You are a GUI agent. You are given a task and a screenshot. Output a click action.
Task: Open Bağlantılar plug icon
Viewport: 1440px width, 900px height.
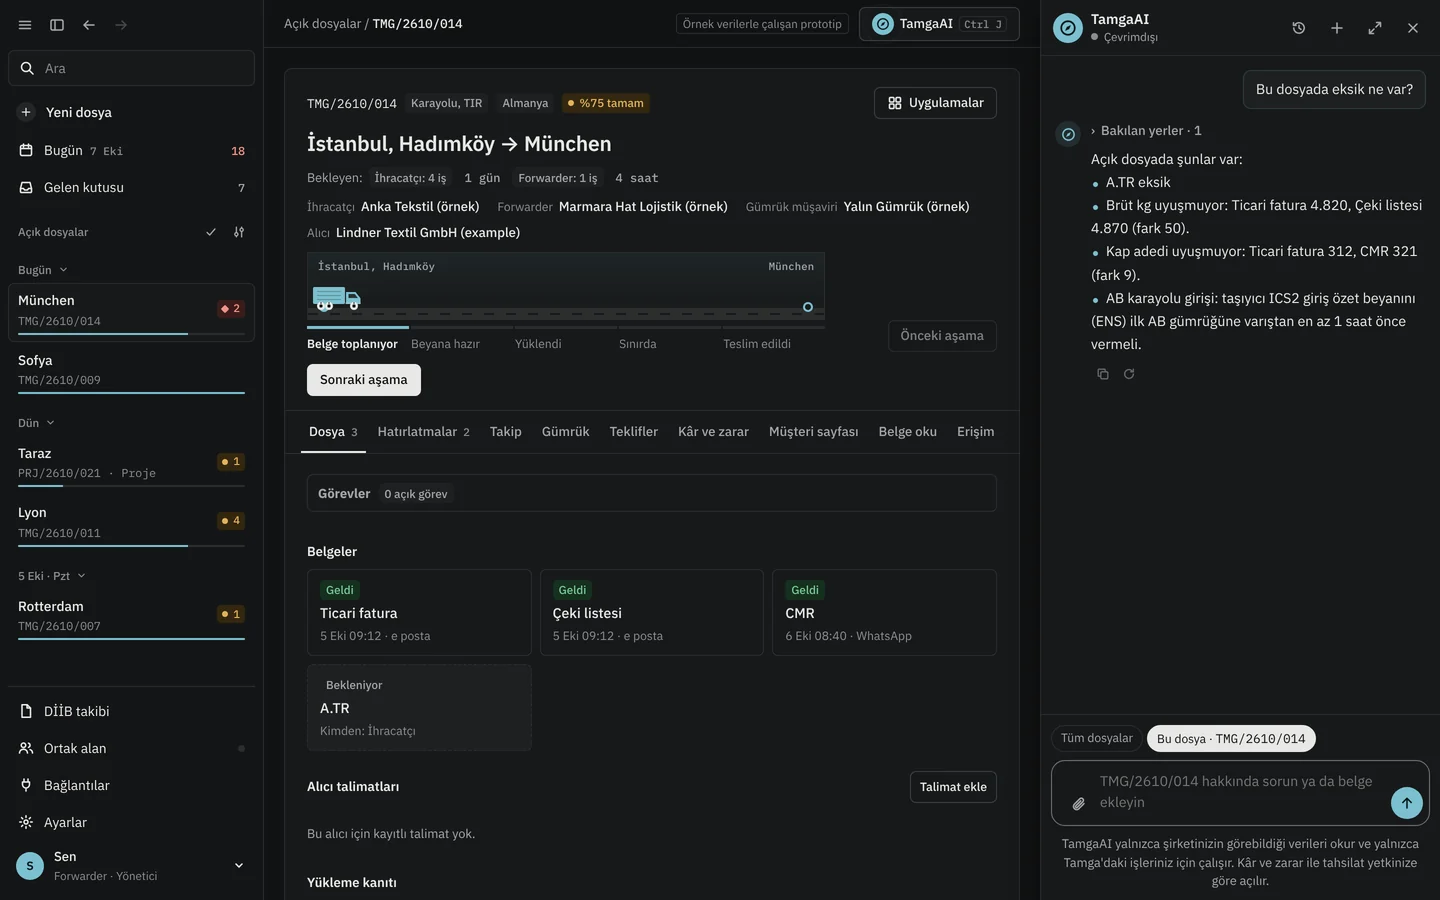click(26, 785)
